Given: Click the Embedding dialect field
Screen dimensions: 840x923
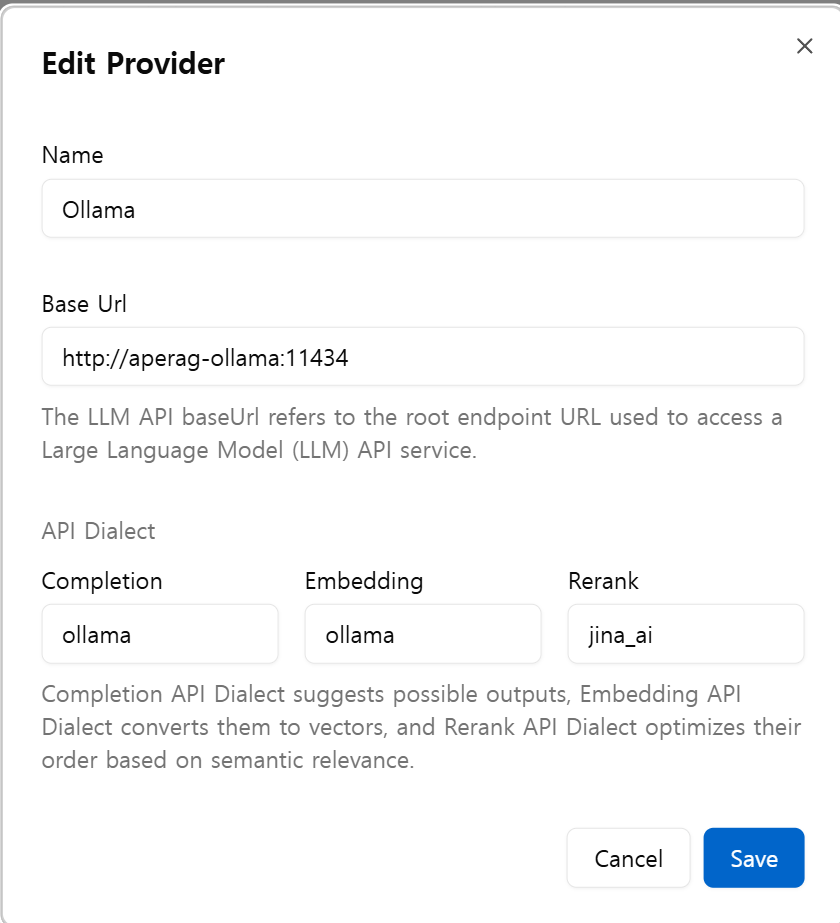Looking at the screenshot, I should (x=423, y=634).
